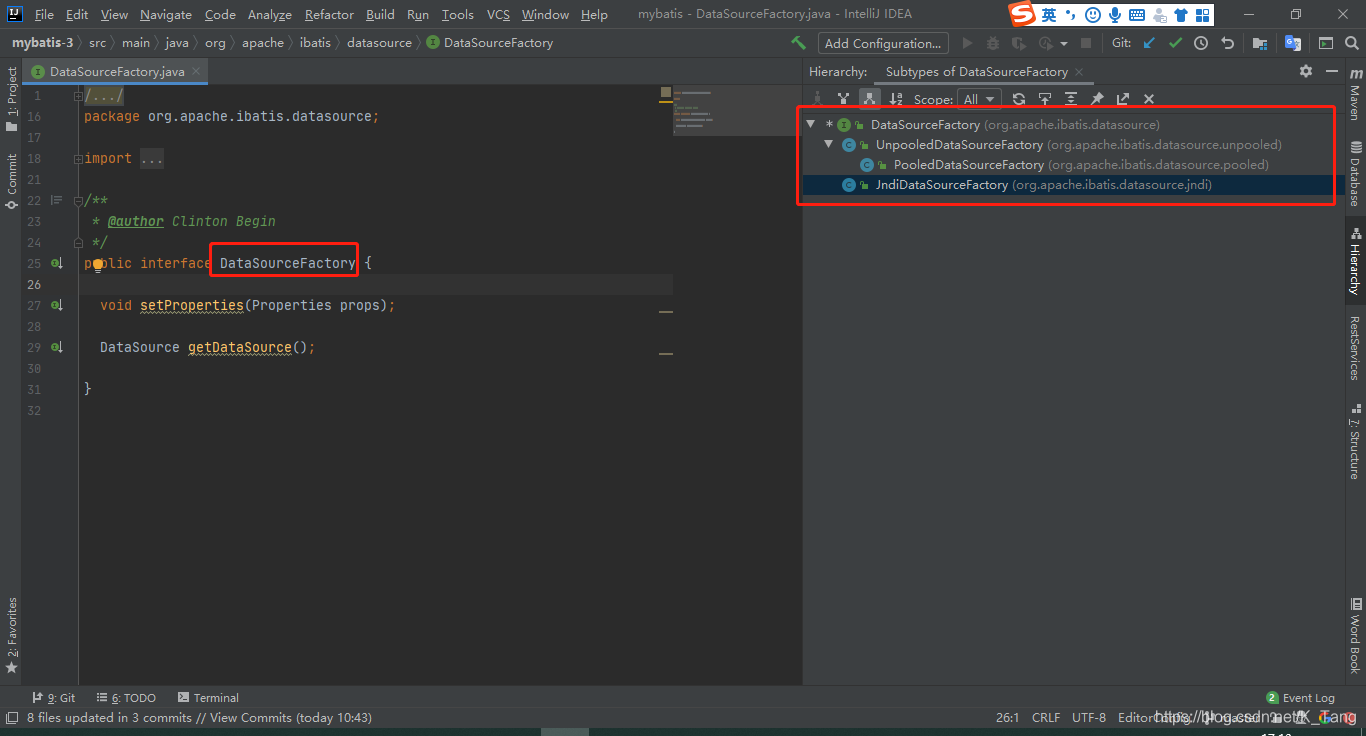1366x736 pixels.
Task: Open the Scope dropdown set to All
Action: (x=979, y=98)
